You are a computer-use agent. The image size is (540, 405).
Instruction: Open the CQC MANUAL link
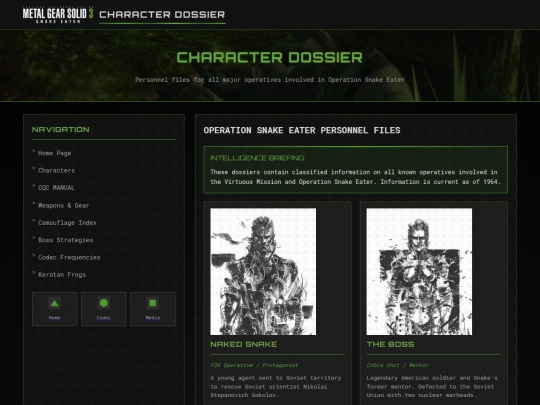coord(56,188)
